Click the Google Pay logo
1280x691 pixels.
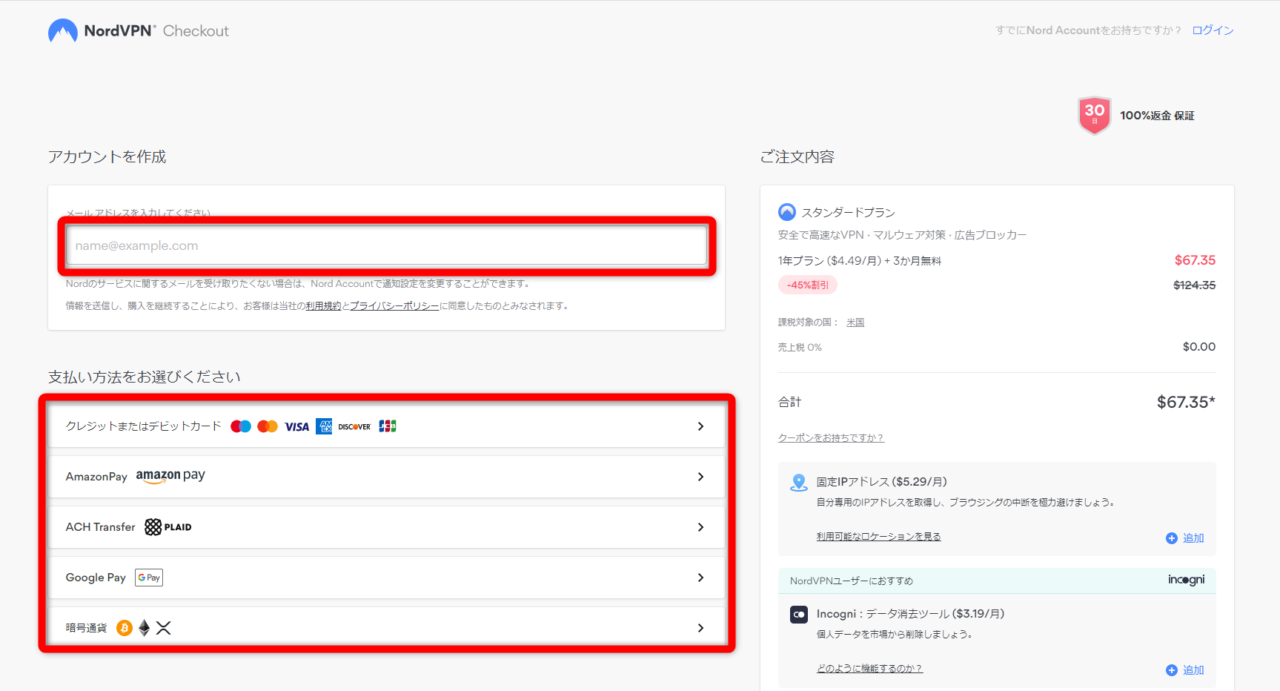149,578
